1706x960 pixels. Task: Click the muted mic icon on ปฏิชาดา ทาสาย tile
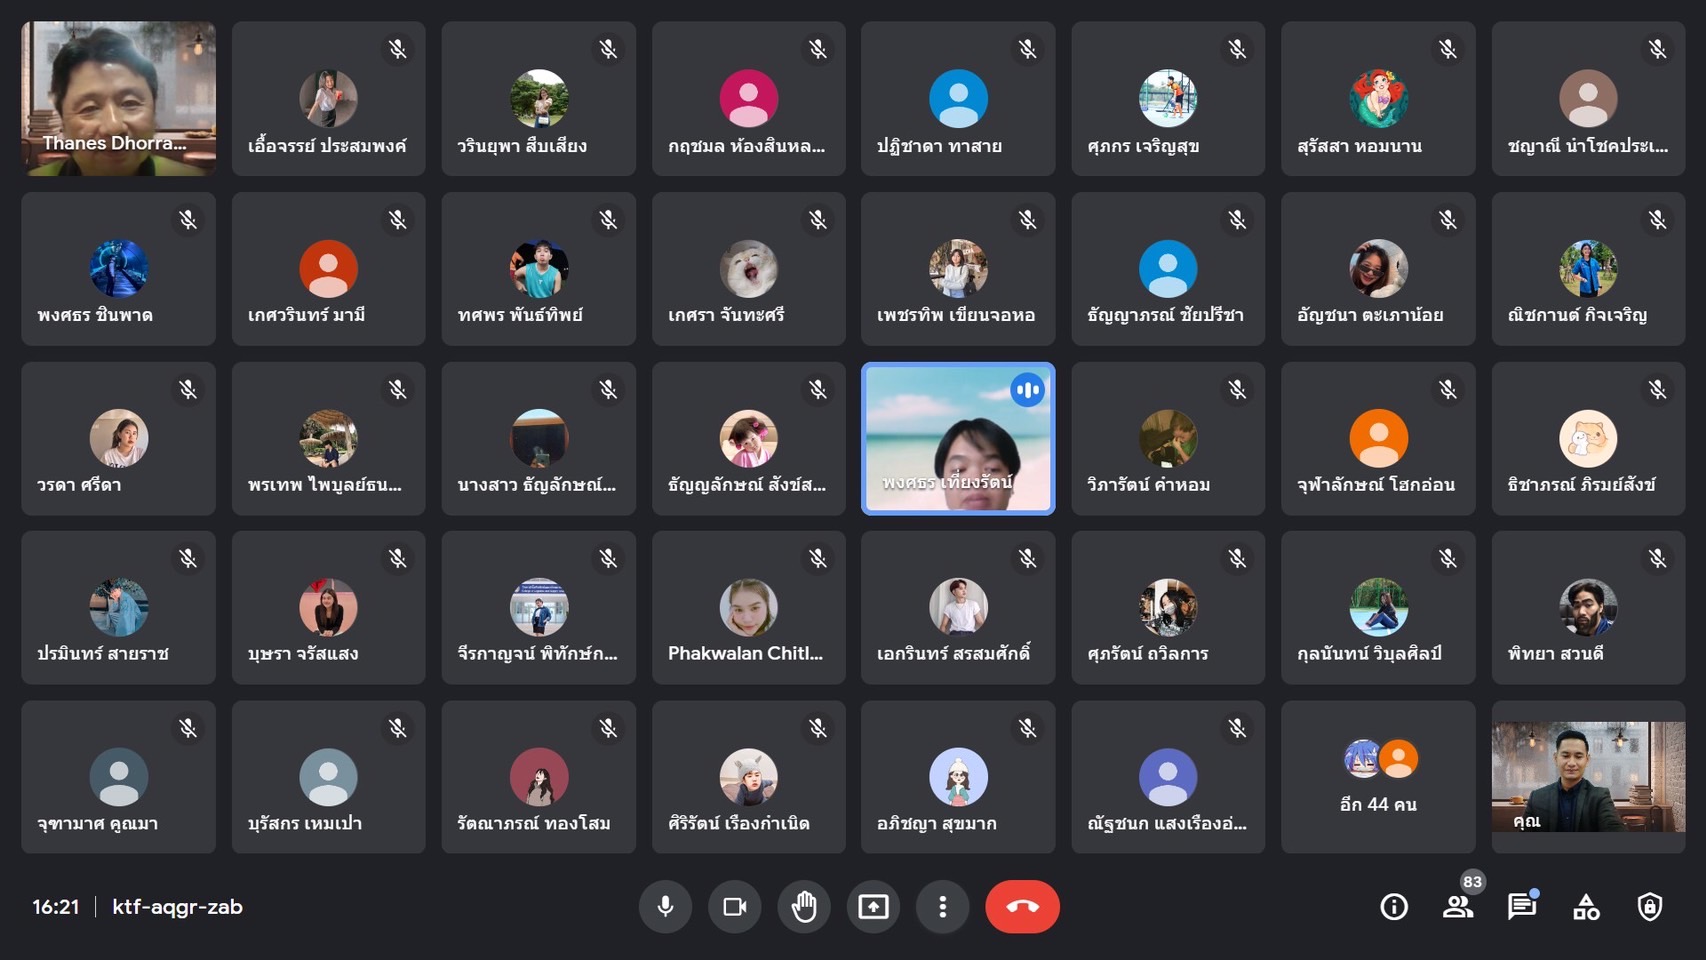pos(1027,49)
